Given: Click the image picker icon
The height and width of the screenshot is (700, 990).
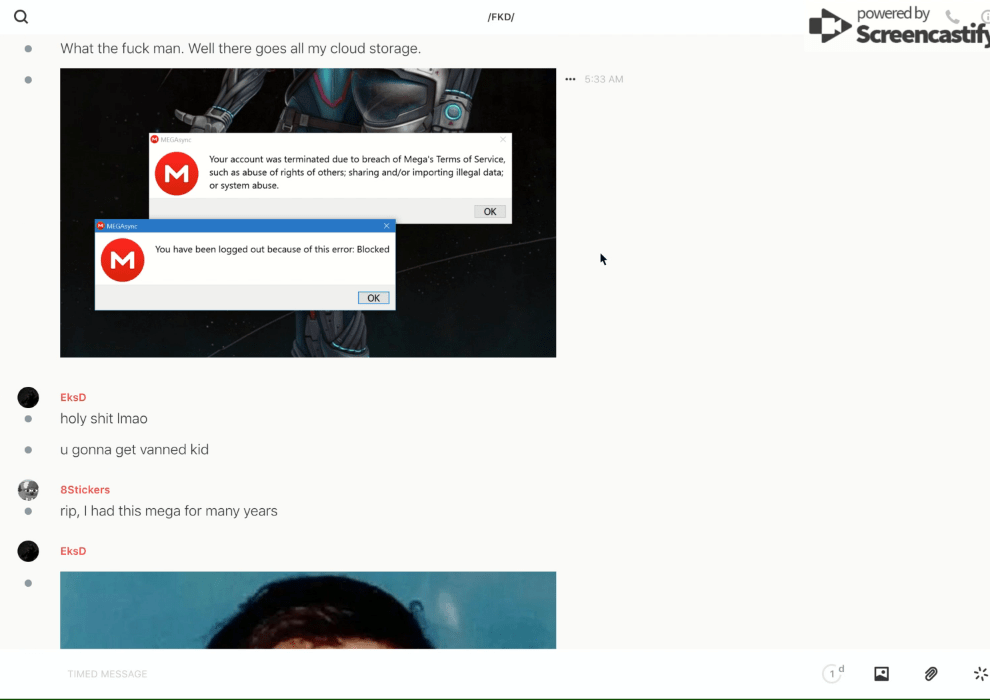Looking at the screenshot, I should [x=881, y=674].
